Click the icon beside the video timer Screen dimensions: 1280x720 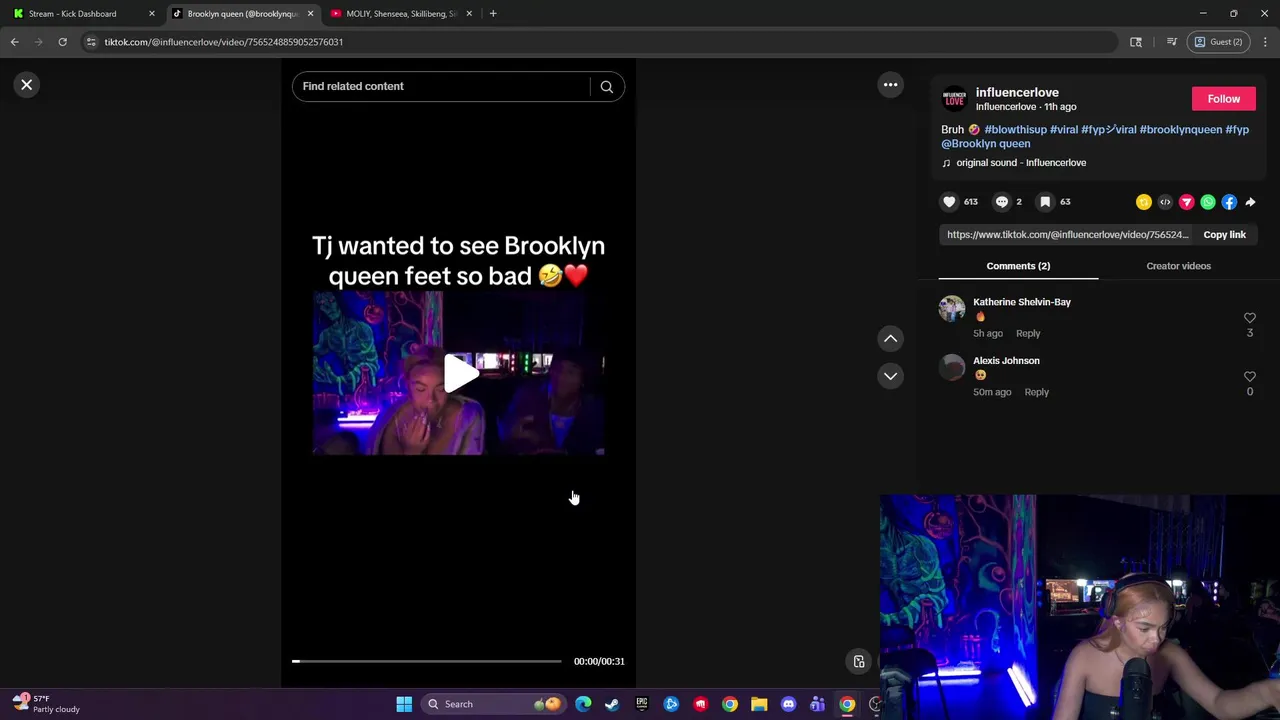[858, 661]
